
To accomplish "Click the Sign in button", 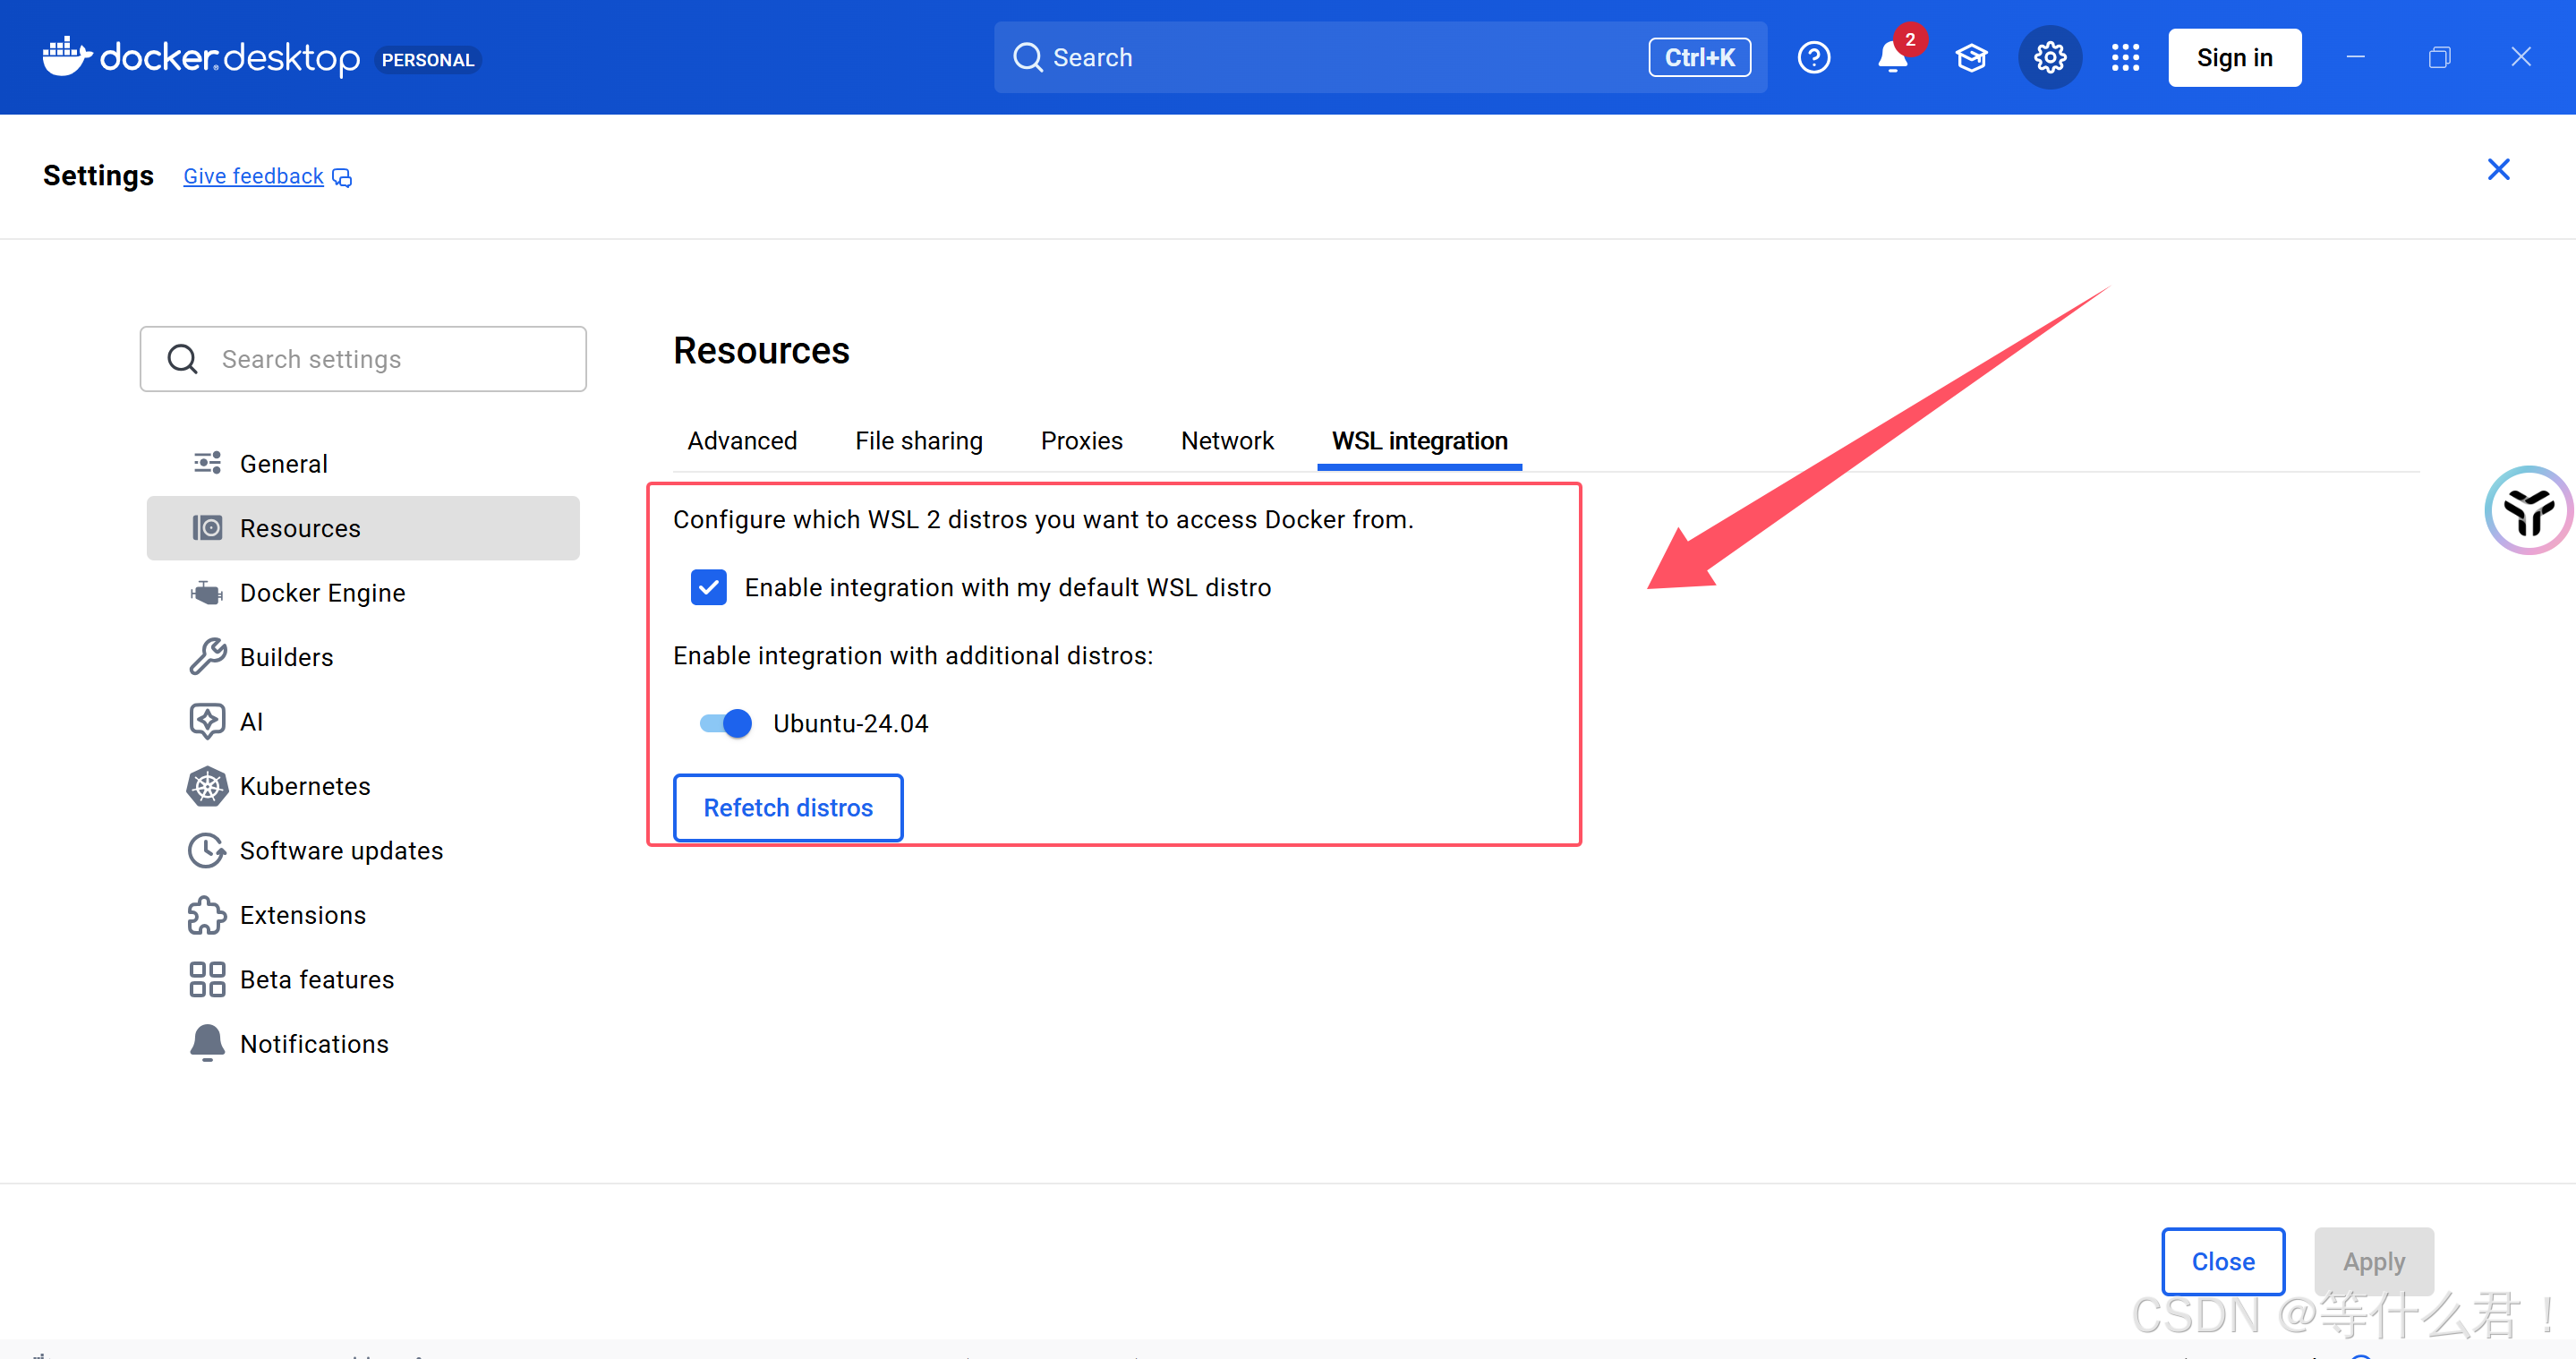I will [2234, 58].
